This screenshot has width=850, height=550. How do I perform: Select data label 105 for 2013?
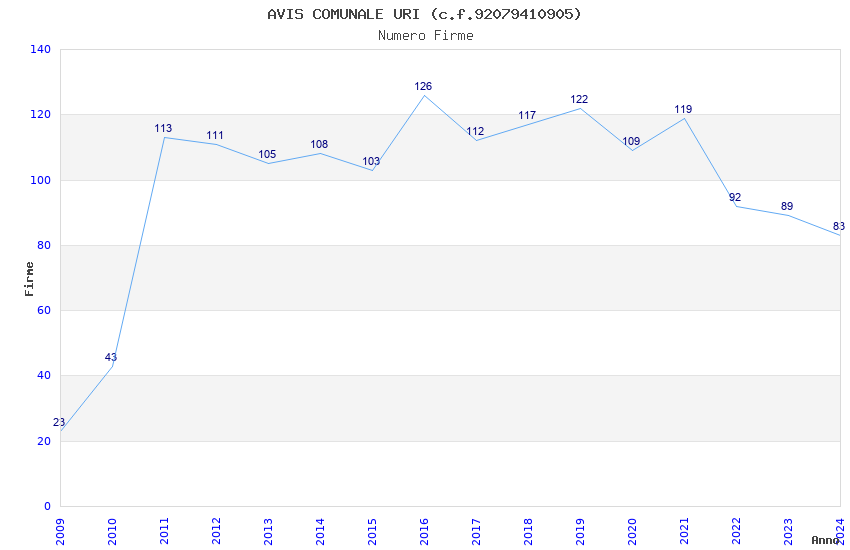point(267,154)
